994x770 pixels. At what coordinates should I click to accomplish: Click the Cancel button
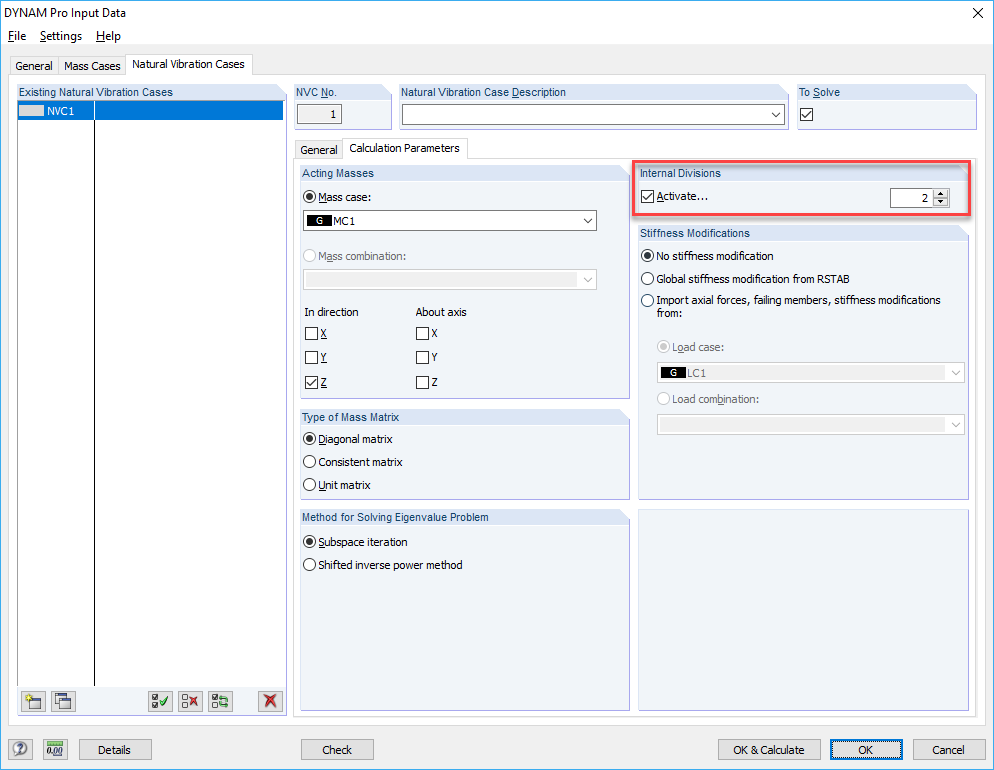coord(948,750)
